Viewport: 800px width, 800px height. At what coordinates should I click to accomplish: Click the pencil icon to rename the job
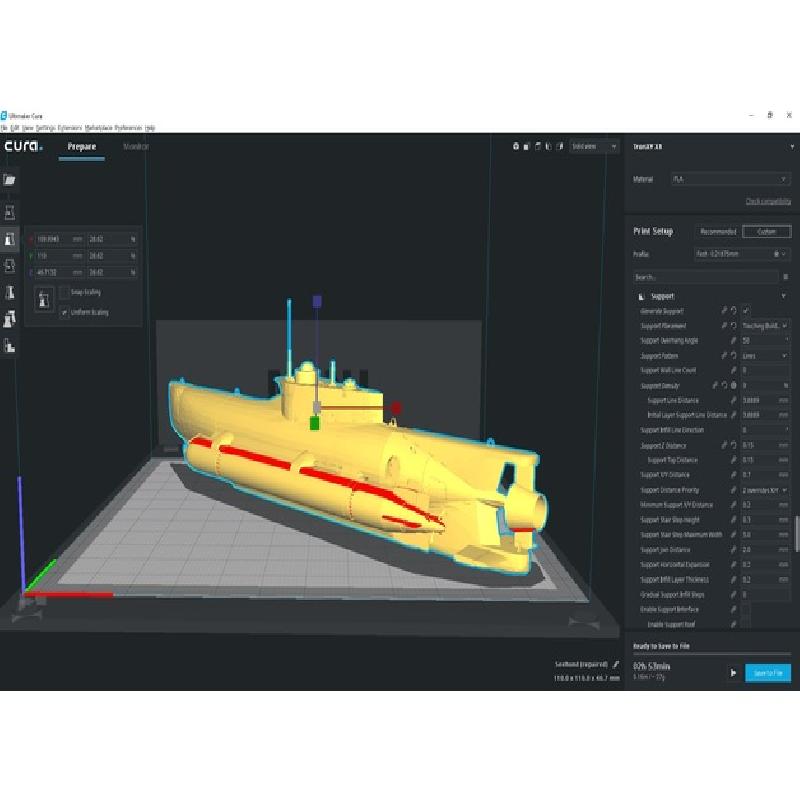click(x=616, y=664)
